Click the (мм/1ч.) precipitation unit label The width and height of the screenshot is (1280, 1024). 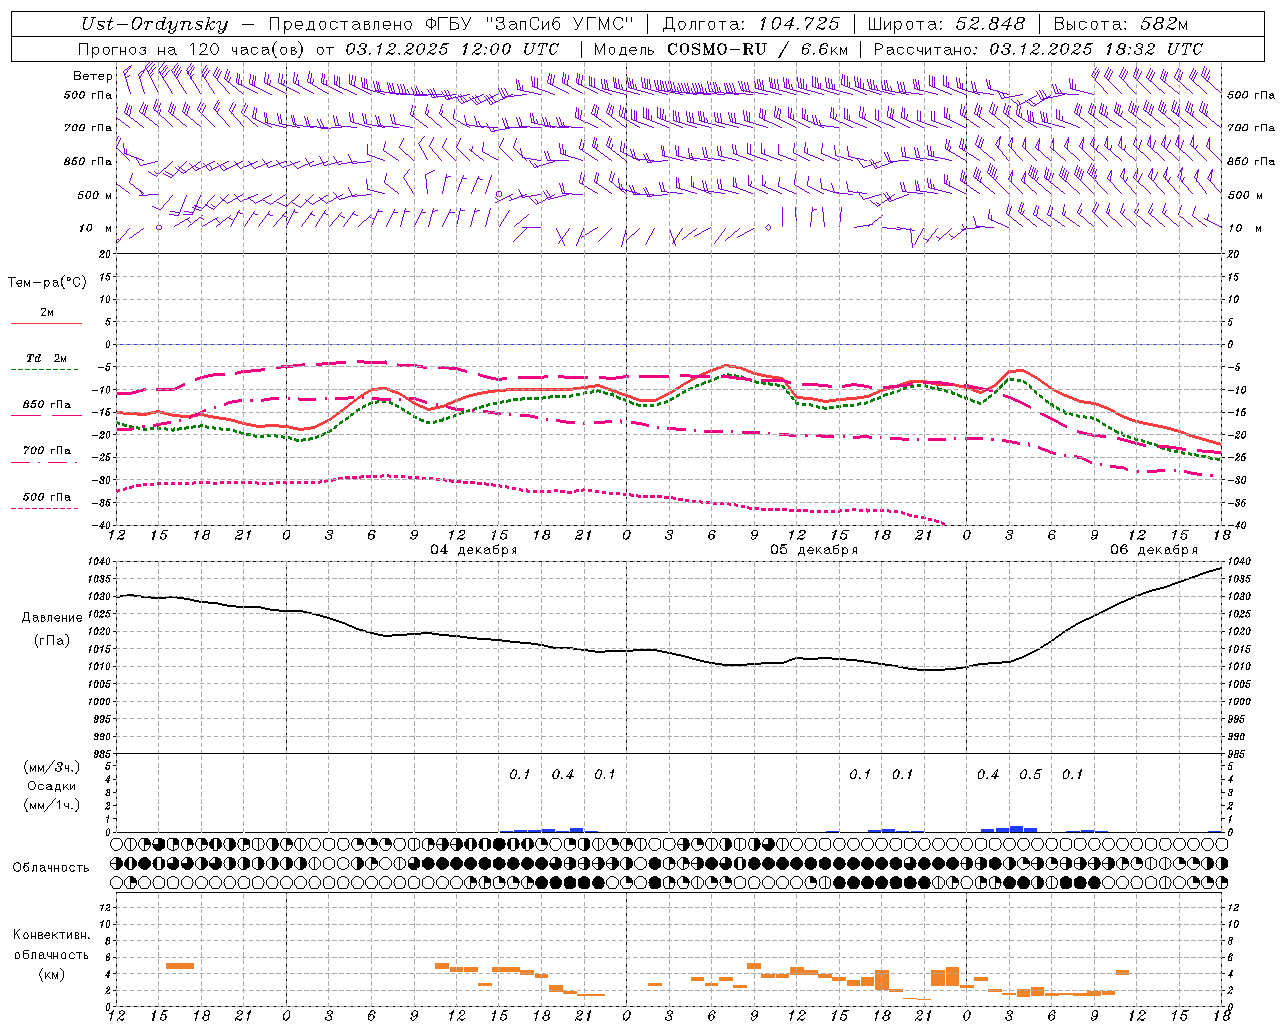pos(51,805)
